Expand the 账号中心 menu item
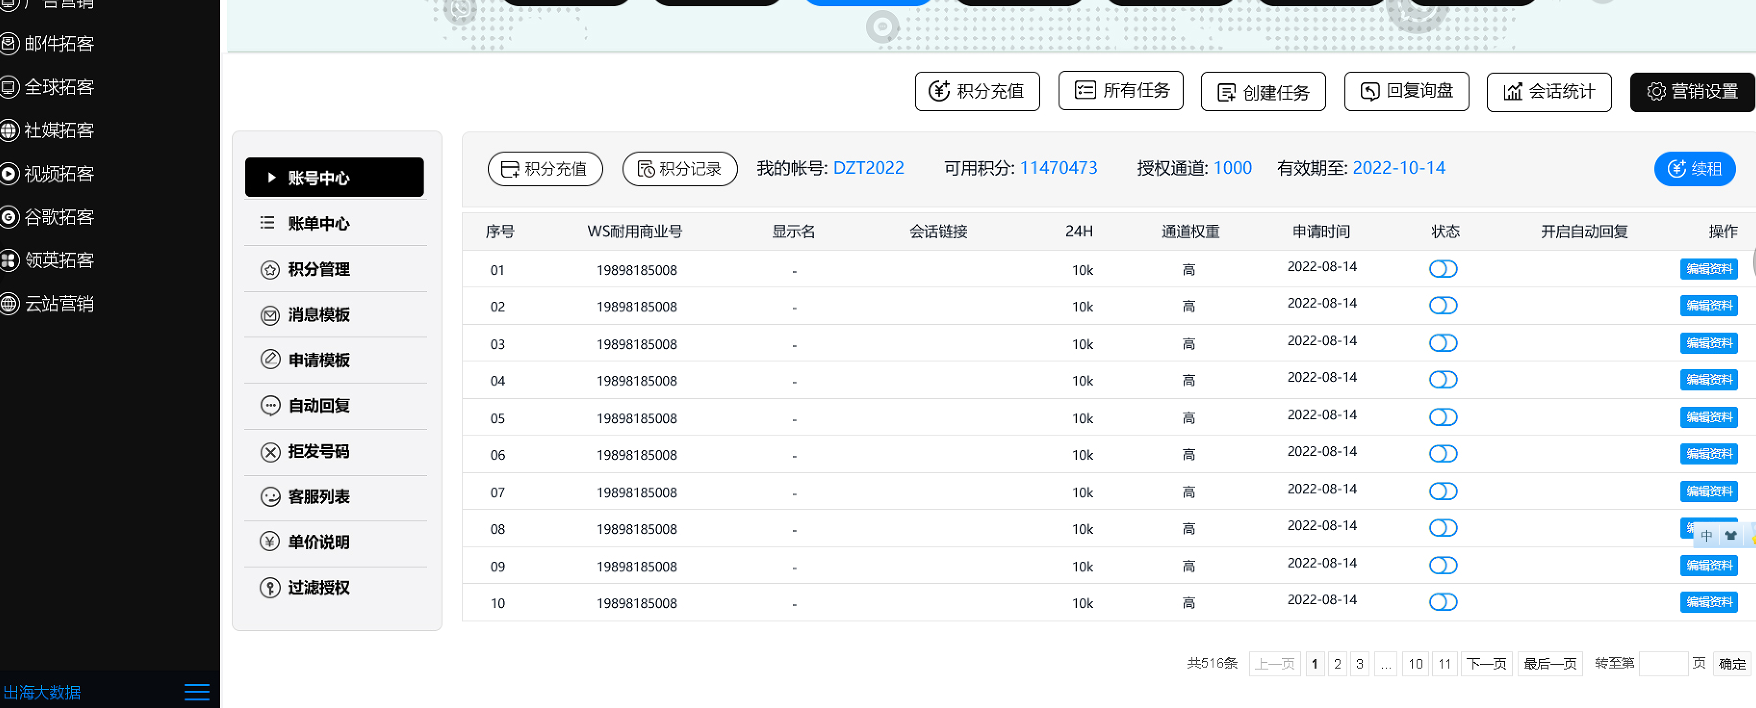This screenshot has width=1756, height=708. click(334, 178)
